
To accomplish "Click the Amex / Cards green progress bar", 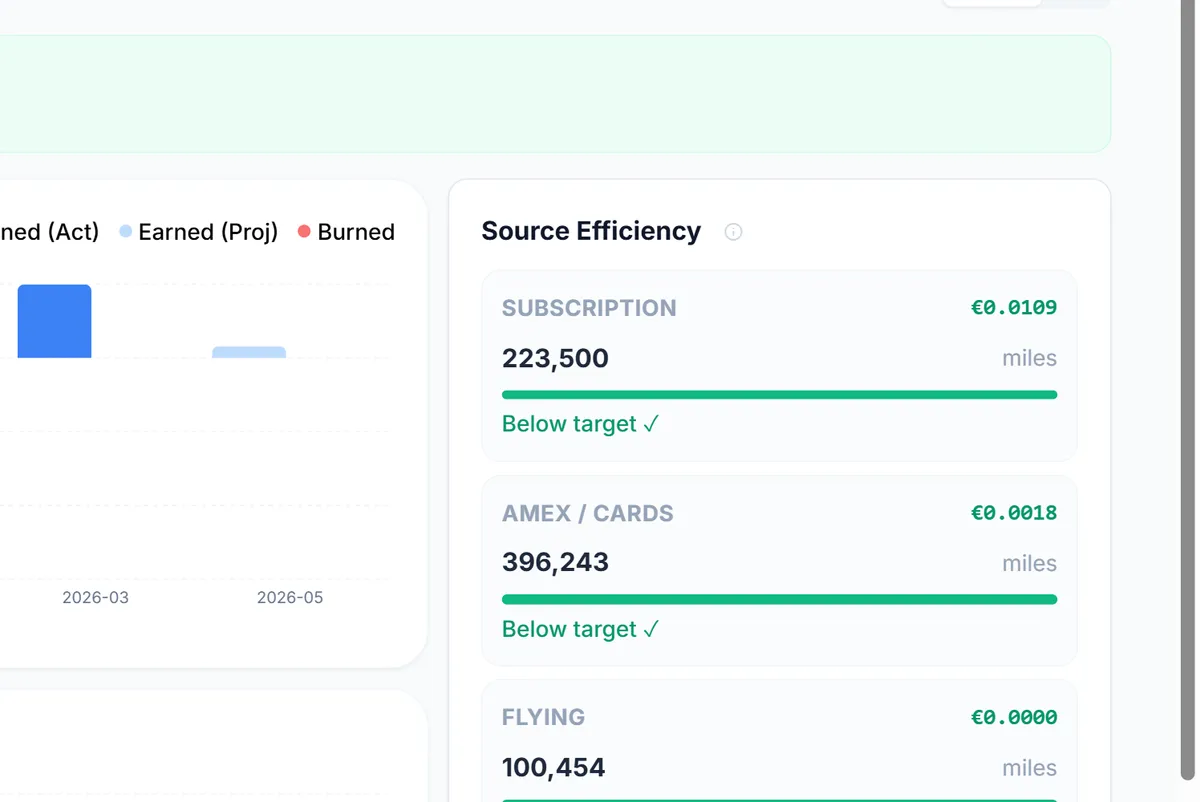I will pyautogui.click(x=779, y=600).
